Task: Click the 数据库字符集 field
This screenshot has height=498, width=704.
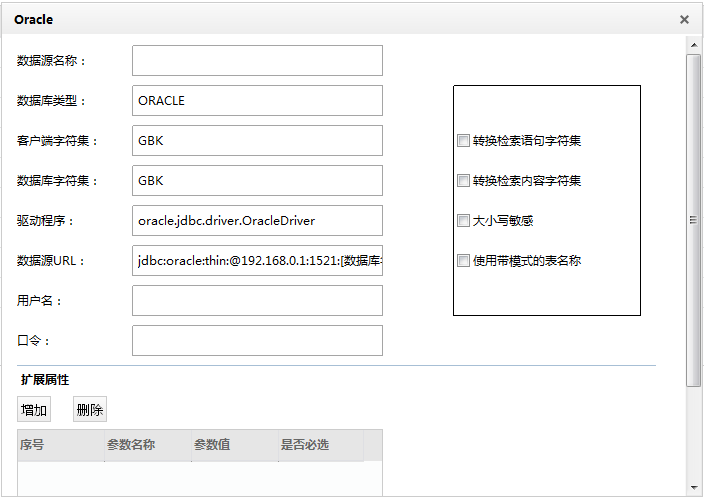Action: (257, 181)
